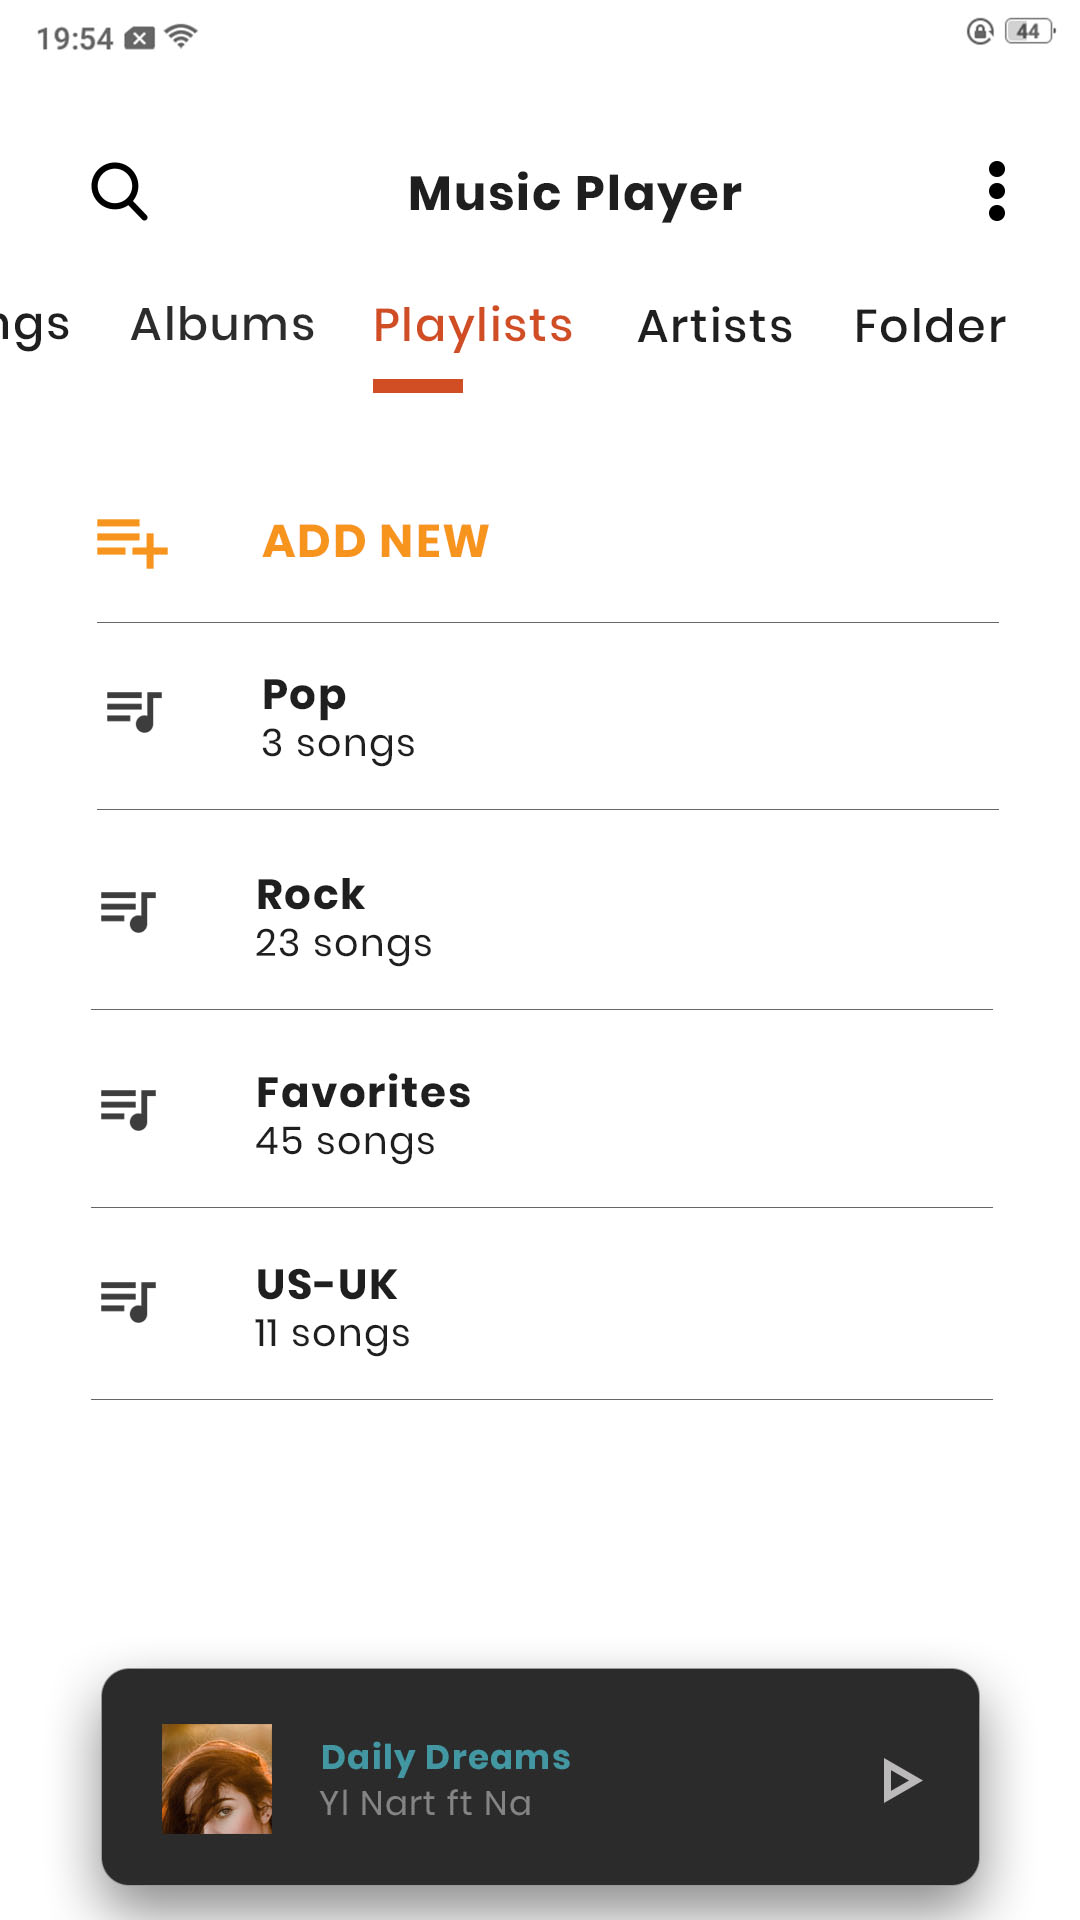Image resolution: width=1080 pixels, height=1920 pixels.
Task: Select the Playlists tab
Action: (473, 326)
